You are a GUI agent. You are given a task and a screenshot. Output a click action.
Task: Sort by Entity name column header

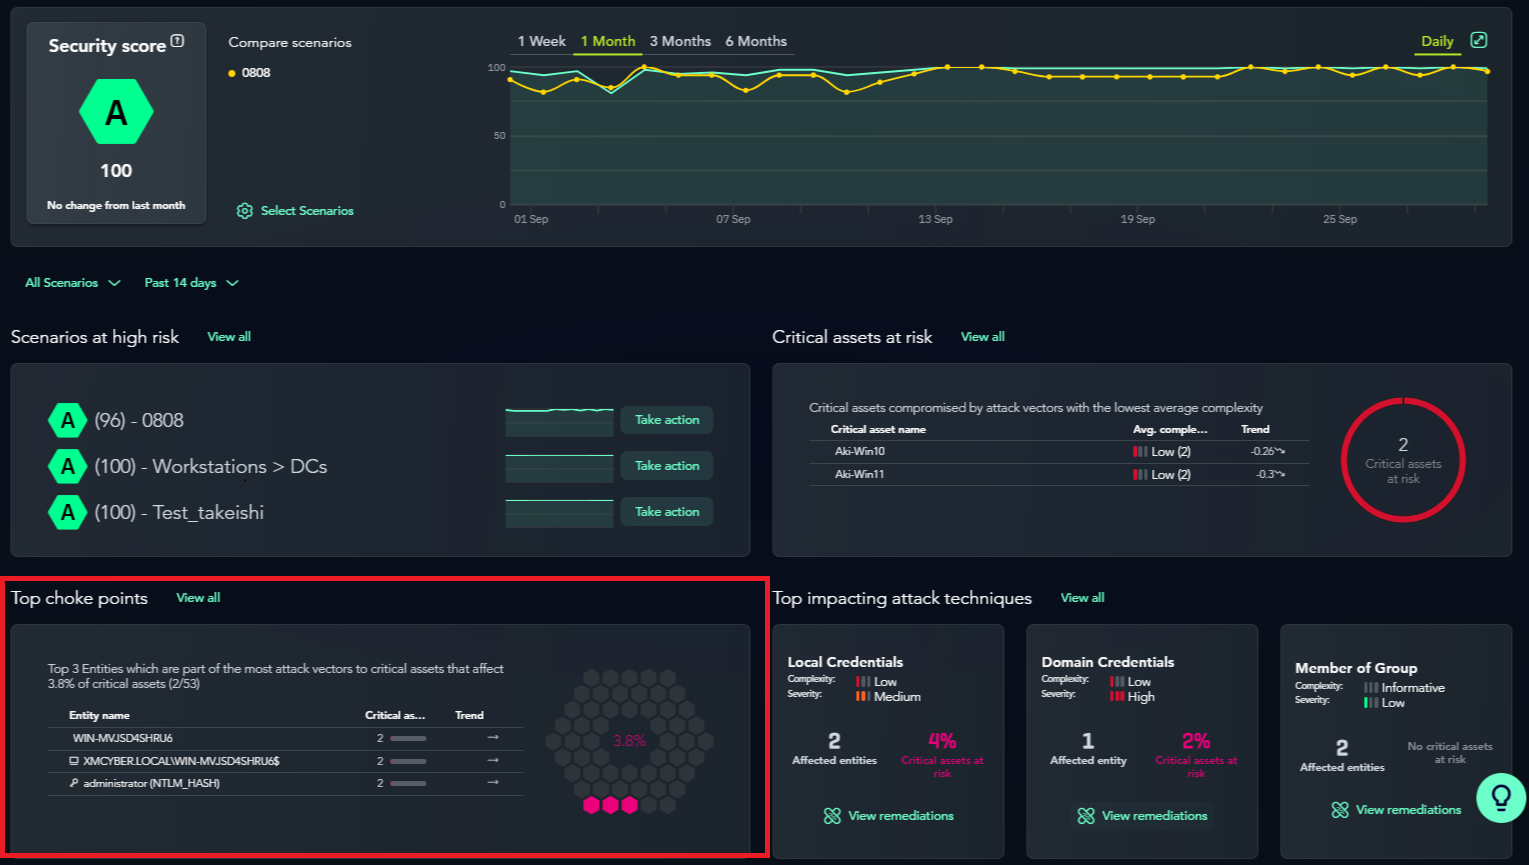pyautogui.click(x=99, y=715)
